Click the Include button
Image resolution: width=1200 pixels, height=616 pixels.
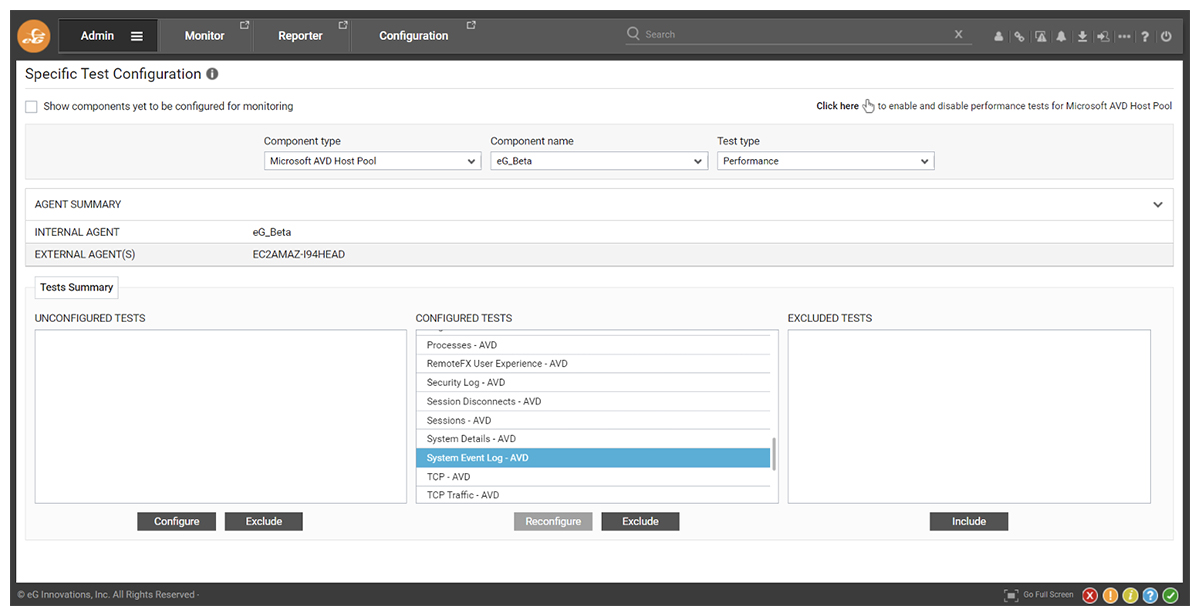[x=969, y=521]
